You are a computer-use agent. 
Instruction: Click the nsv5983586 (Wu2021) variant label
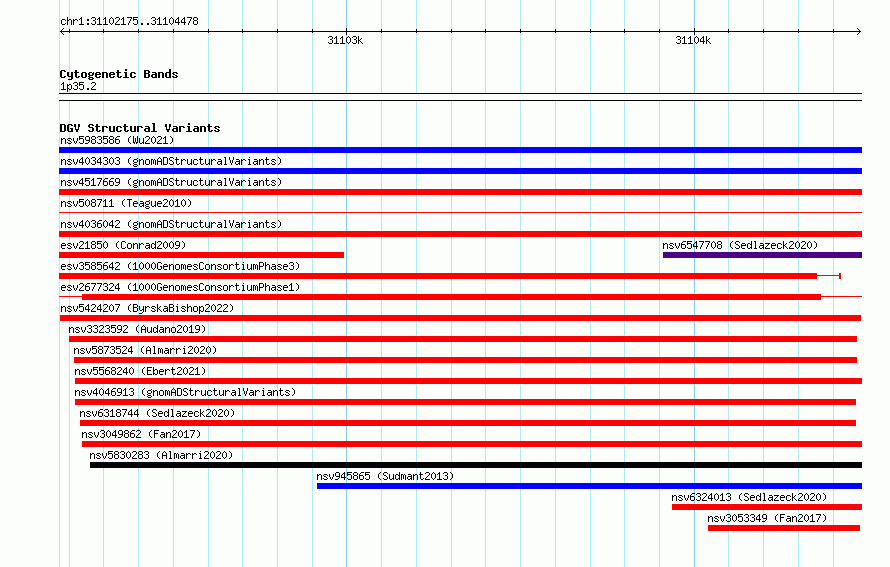[x=117, y=140]
